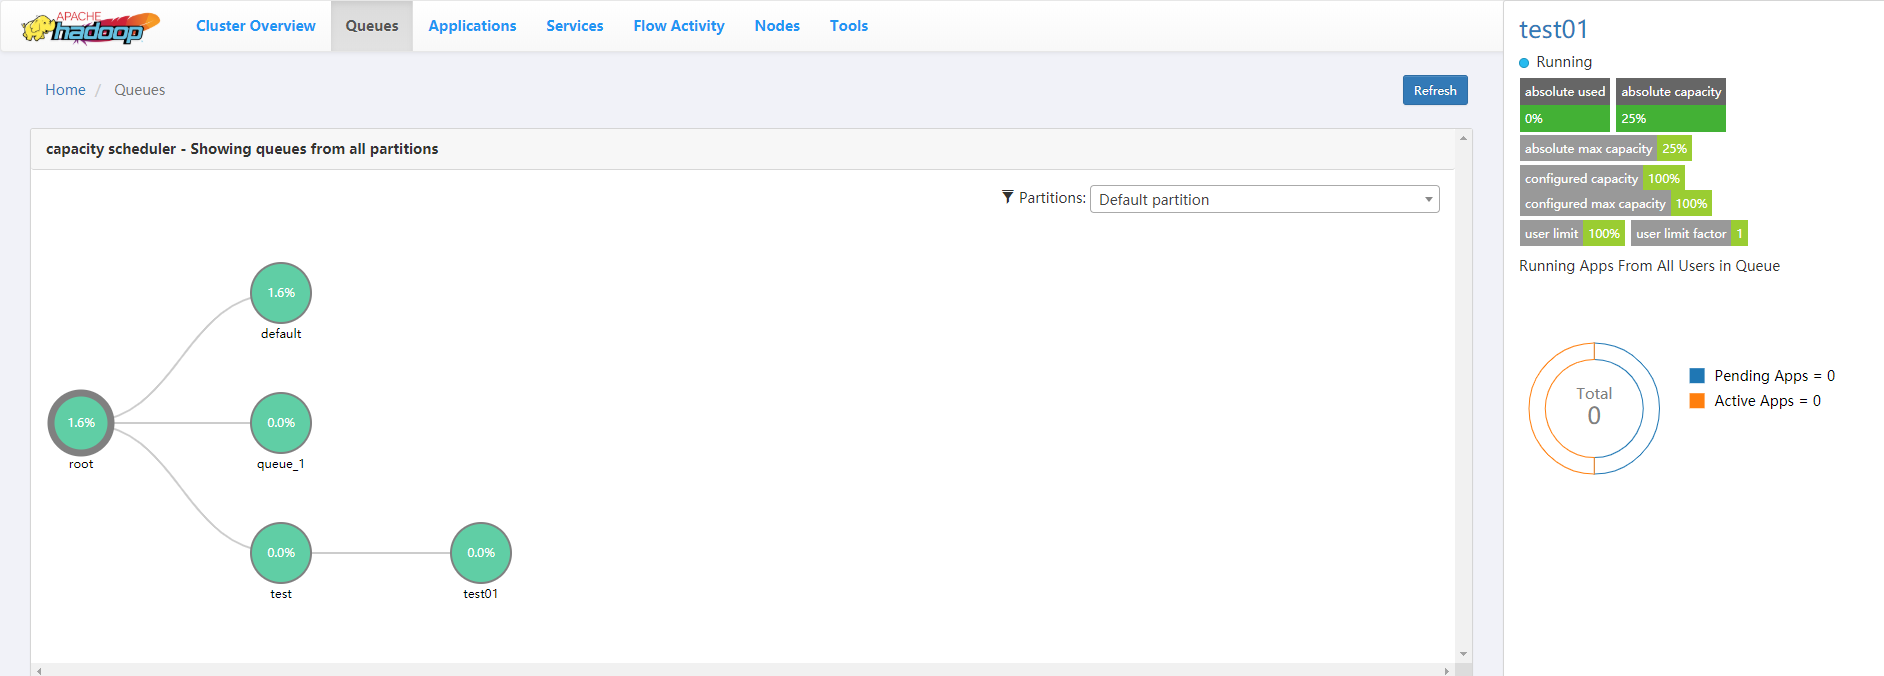
Task: Select the default queue node
Action: tap(281, 293)
